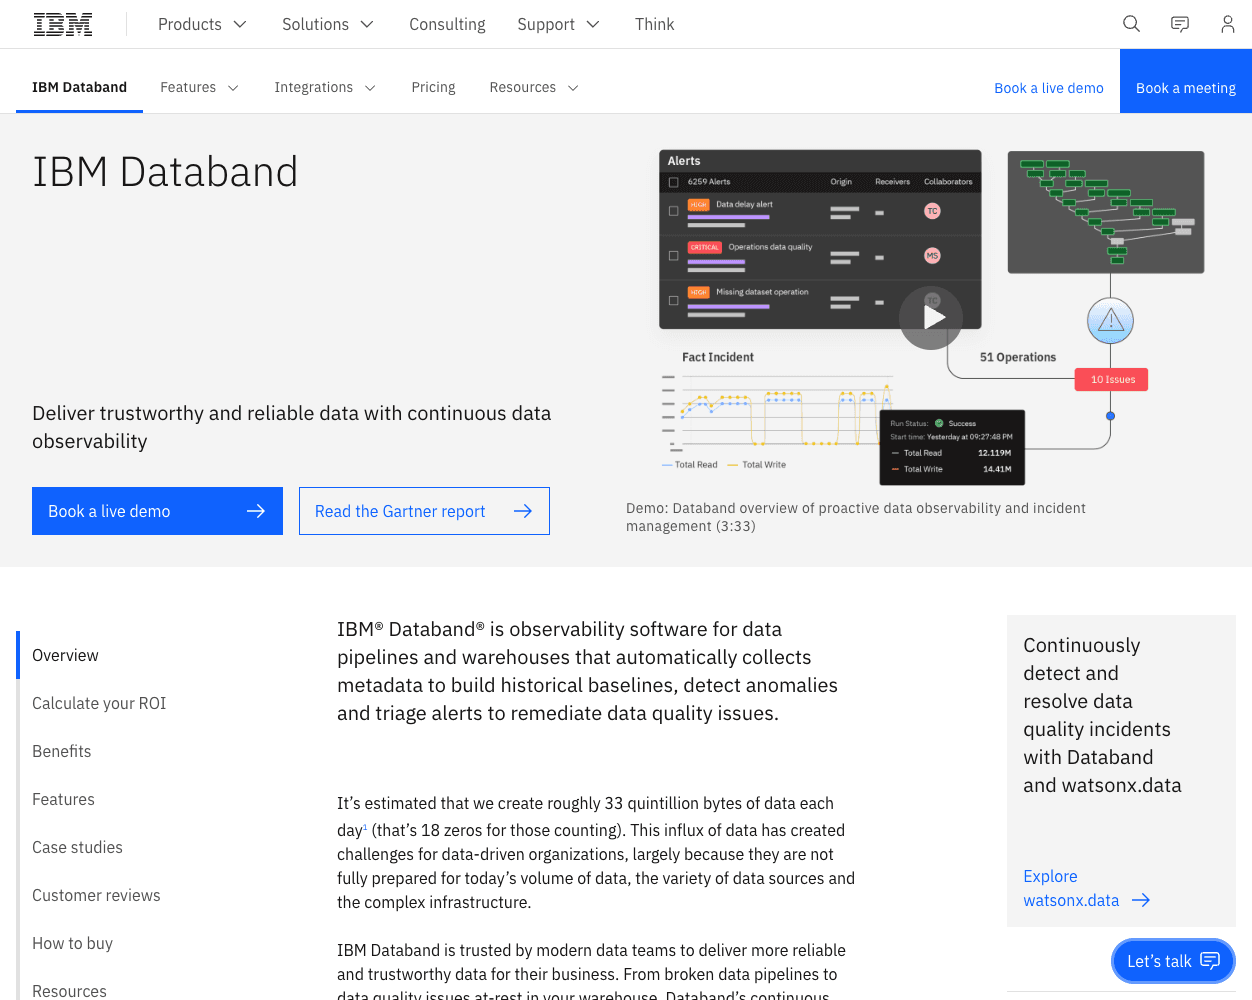The width and height of the screenshot is (1252, 1000).
Task: Open the chat icon in top bar
Action: click(x=1180, y=24)
